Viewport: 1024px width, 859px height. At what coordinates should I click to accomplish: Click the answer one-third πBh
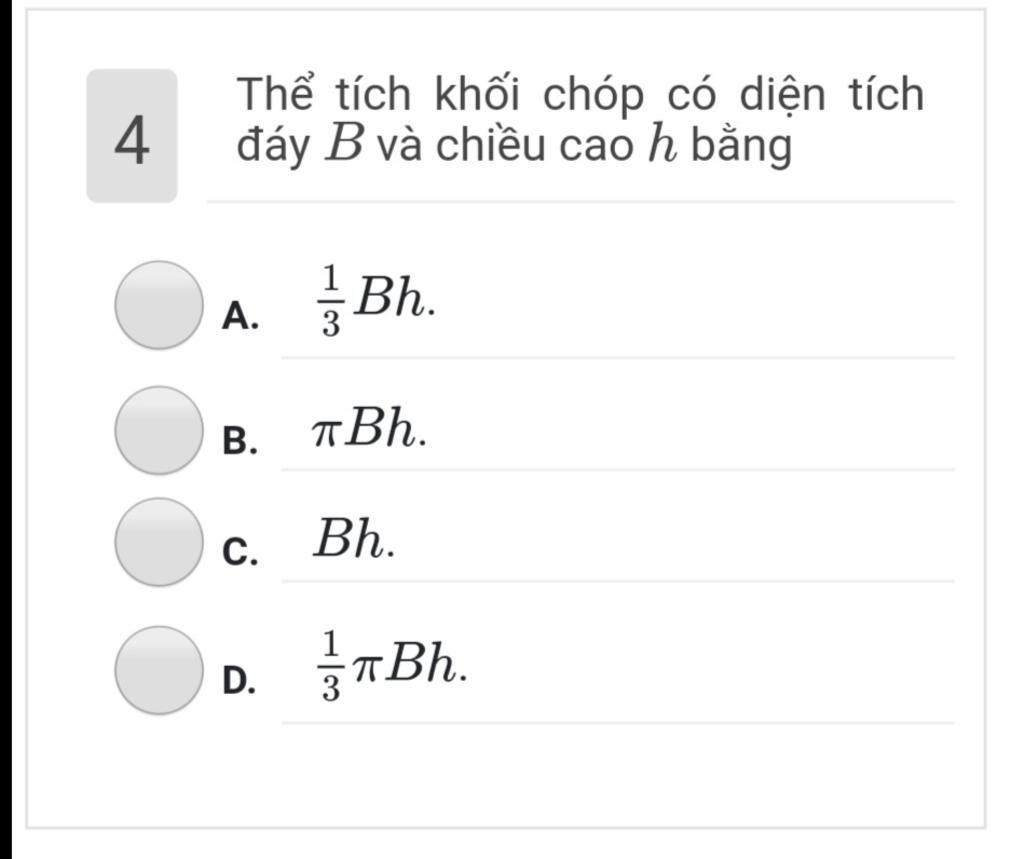pos(392,666)
